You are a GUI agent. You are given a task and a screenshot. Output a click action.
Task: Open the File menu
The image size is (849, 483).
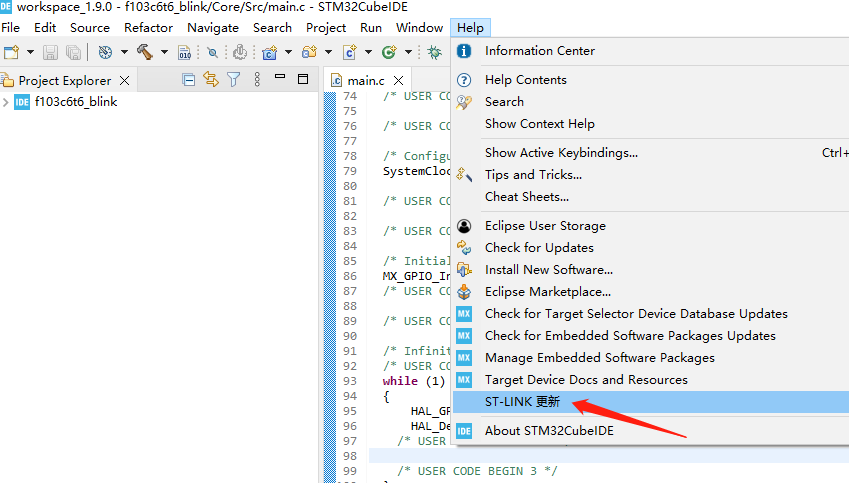pos(11,28)
